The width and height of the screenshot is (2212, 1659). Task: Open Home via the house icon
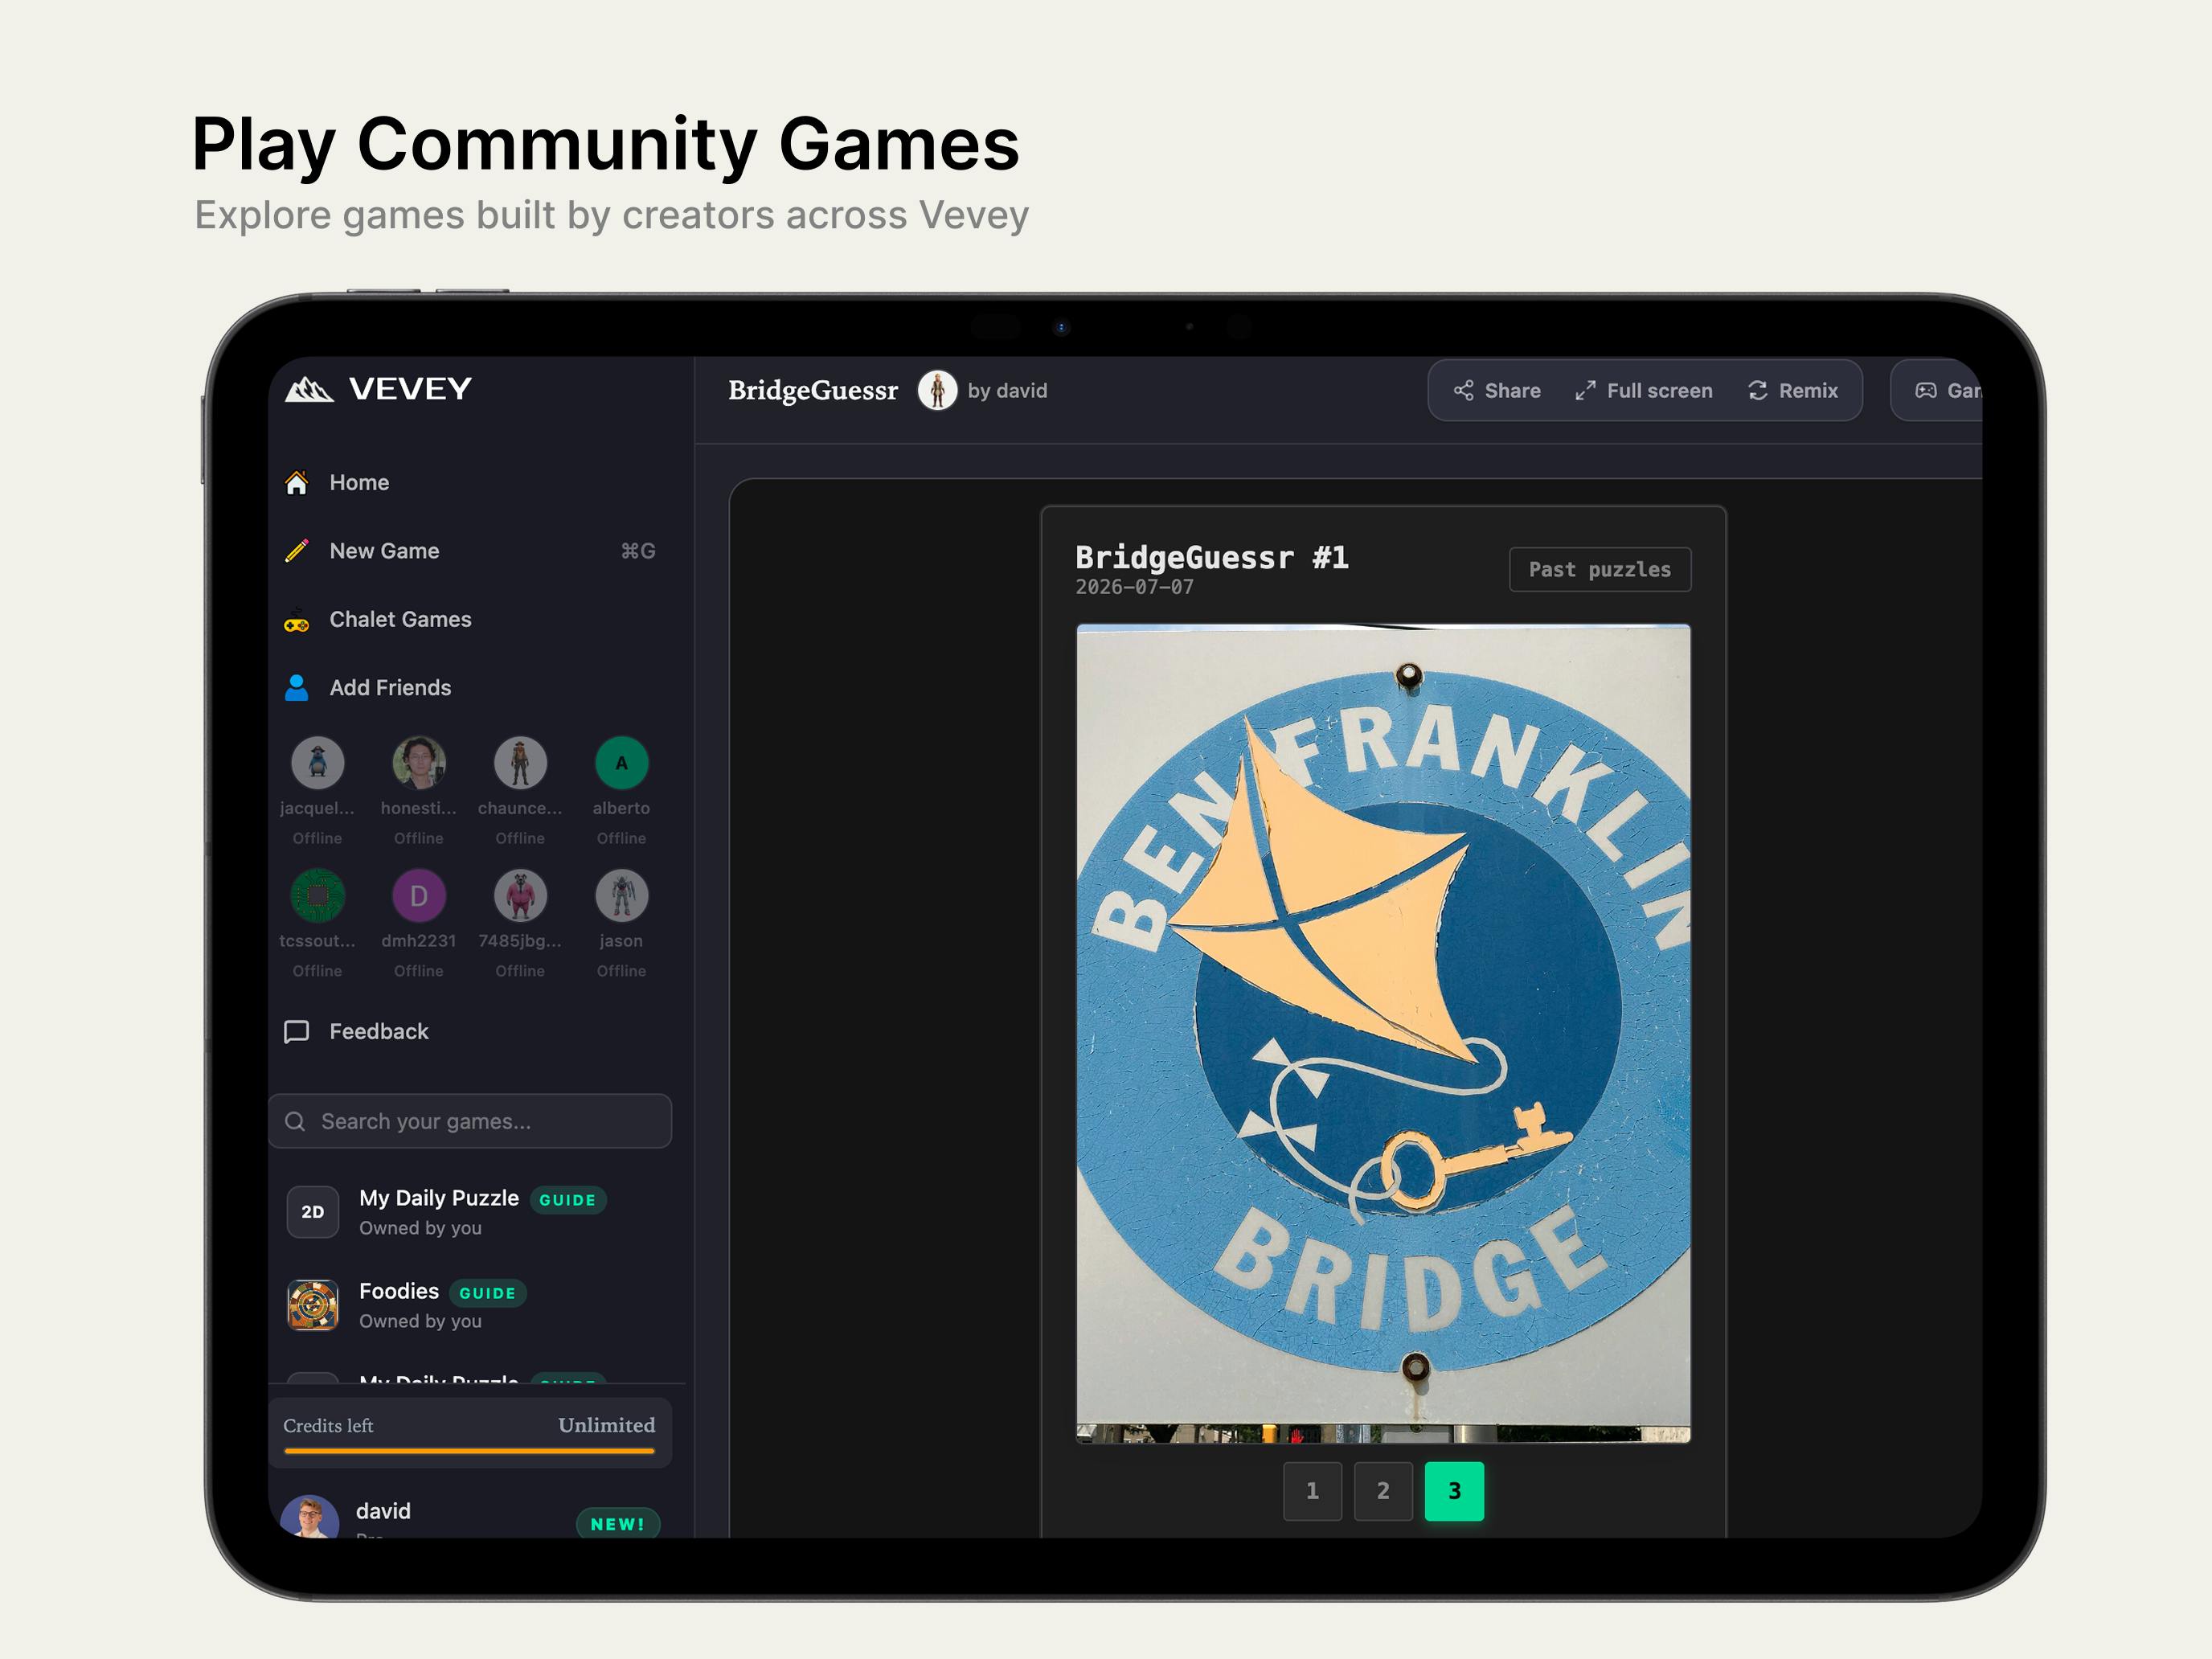pos(297,483)
